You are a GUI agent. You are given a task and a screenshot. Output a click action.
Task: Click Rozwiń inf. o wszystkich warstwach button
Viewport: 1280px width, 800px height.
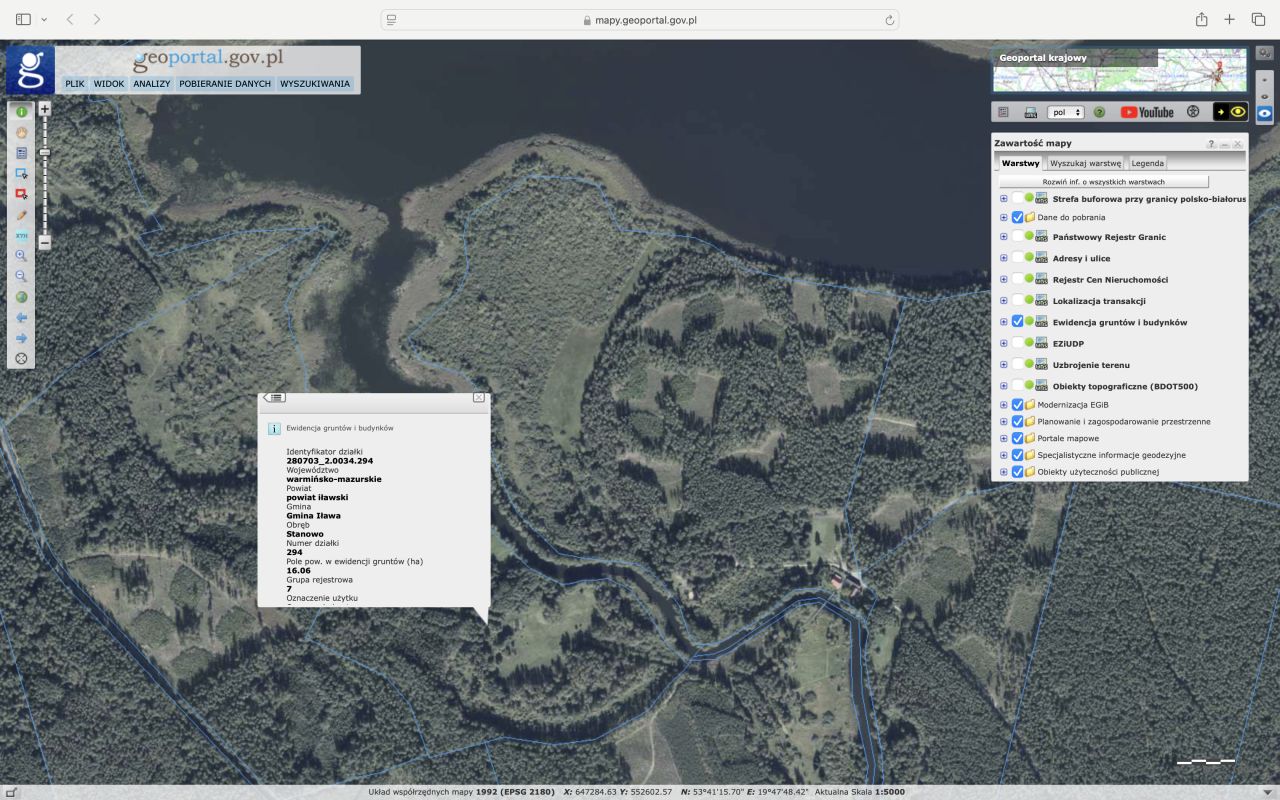pyautogui.click(x=1103, y=182)
